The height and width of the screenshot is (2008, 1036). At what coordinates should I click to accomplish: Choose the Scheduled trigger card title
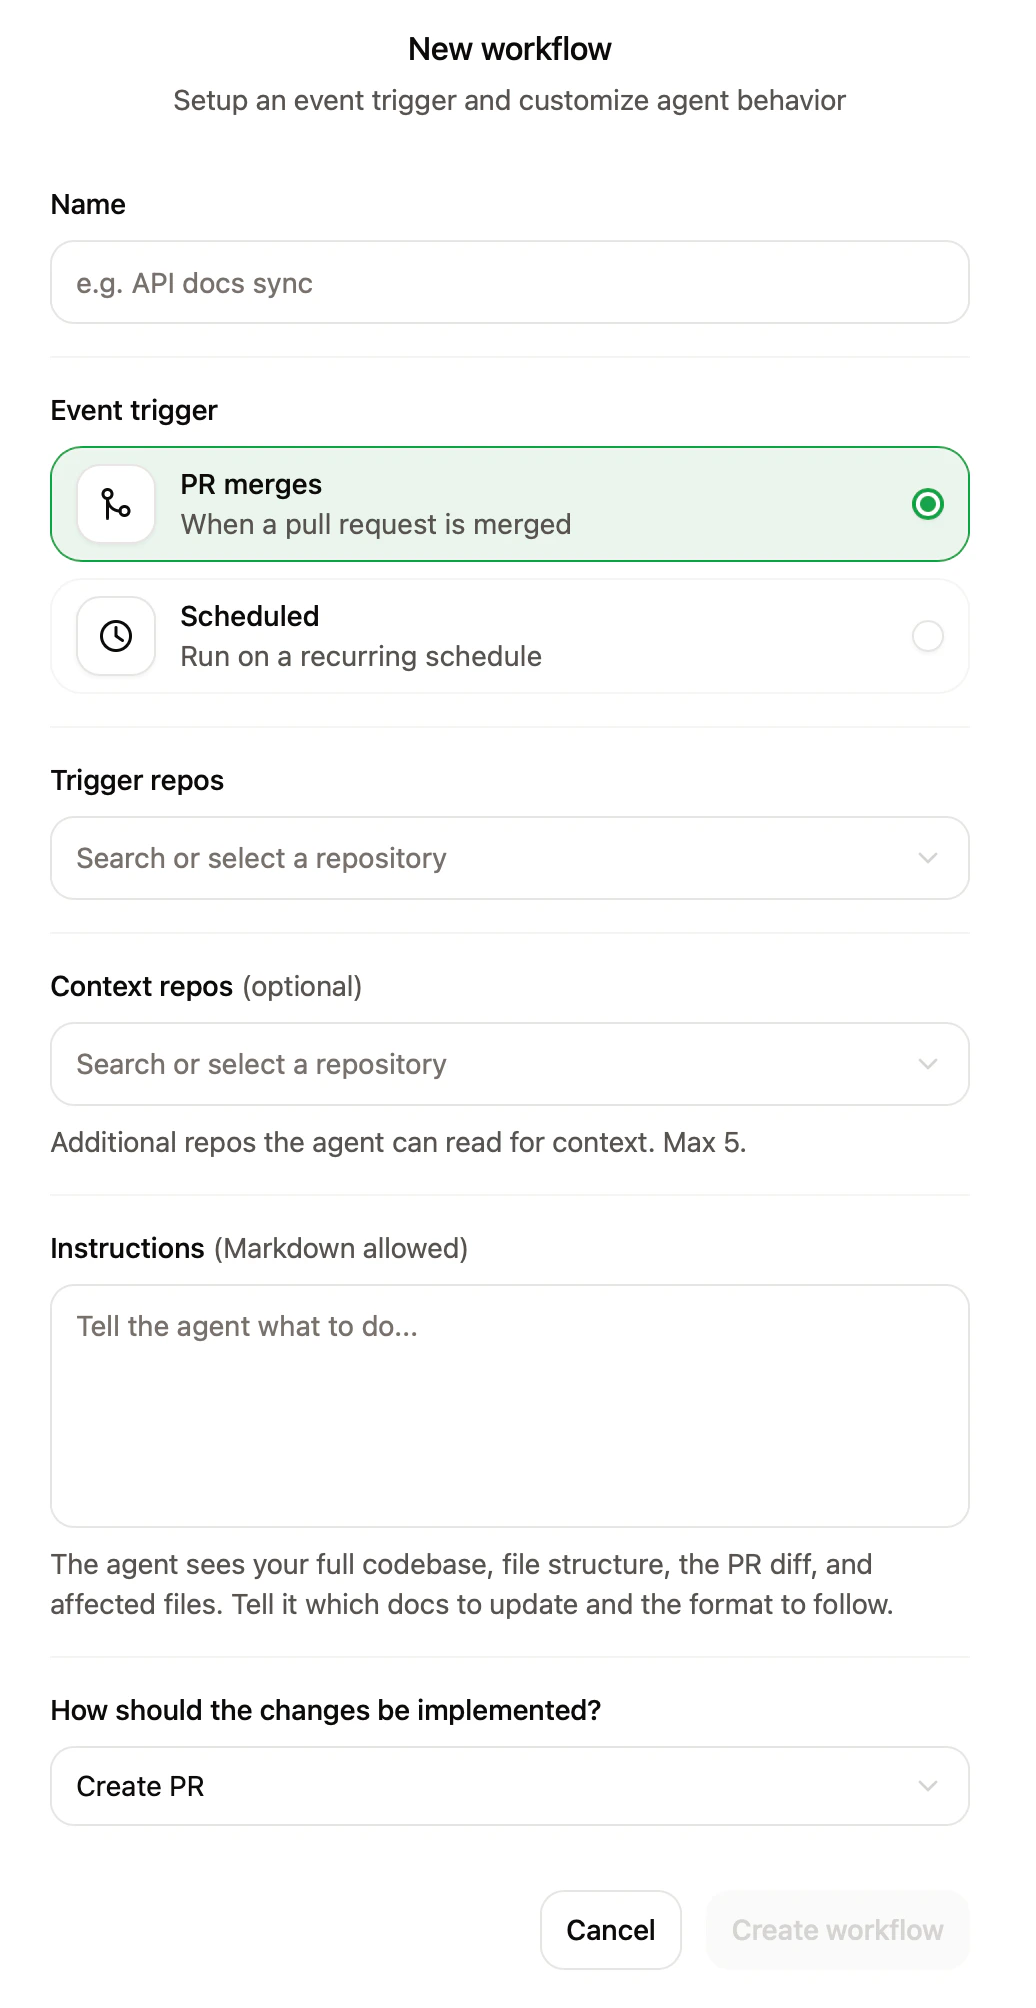(250, 616)
